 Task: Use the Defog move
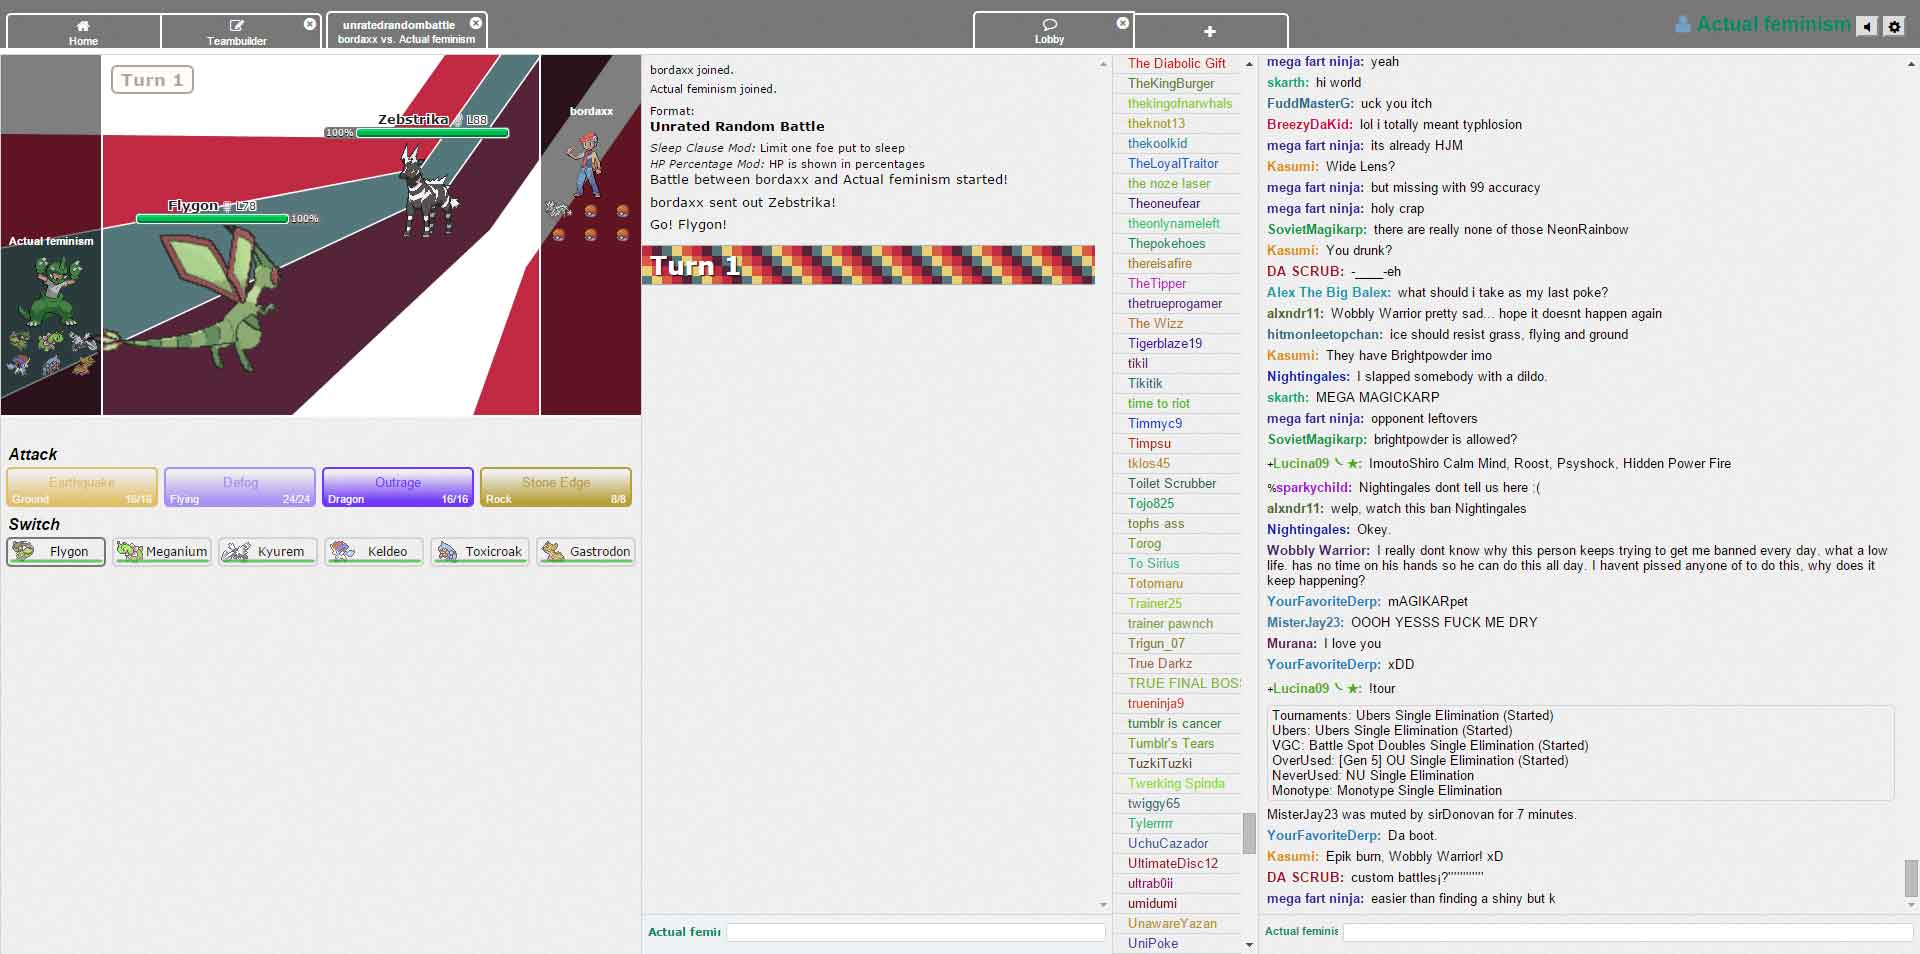[240, 488]
